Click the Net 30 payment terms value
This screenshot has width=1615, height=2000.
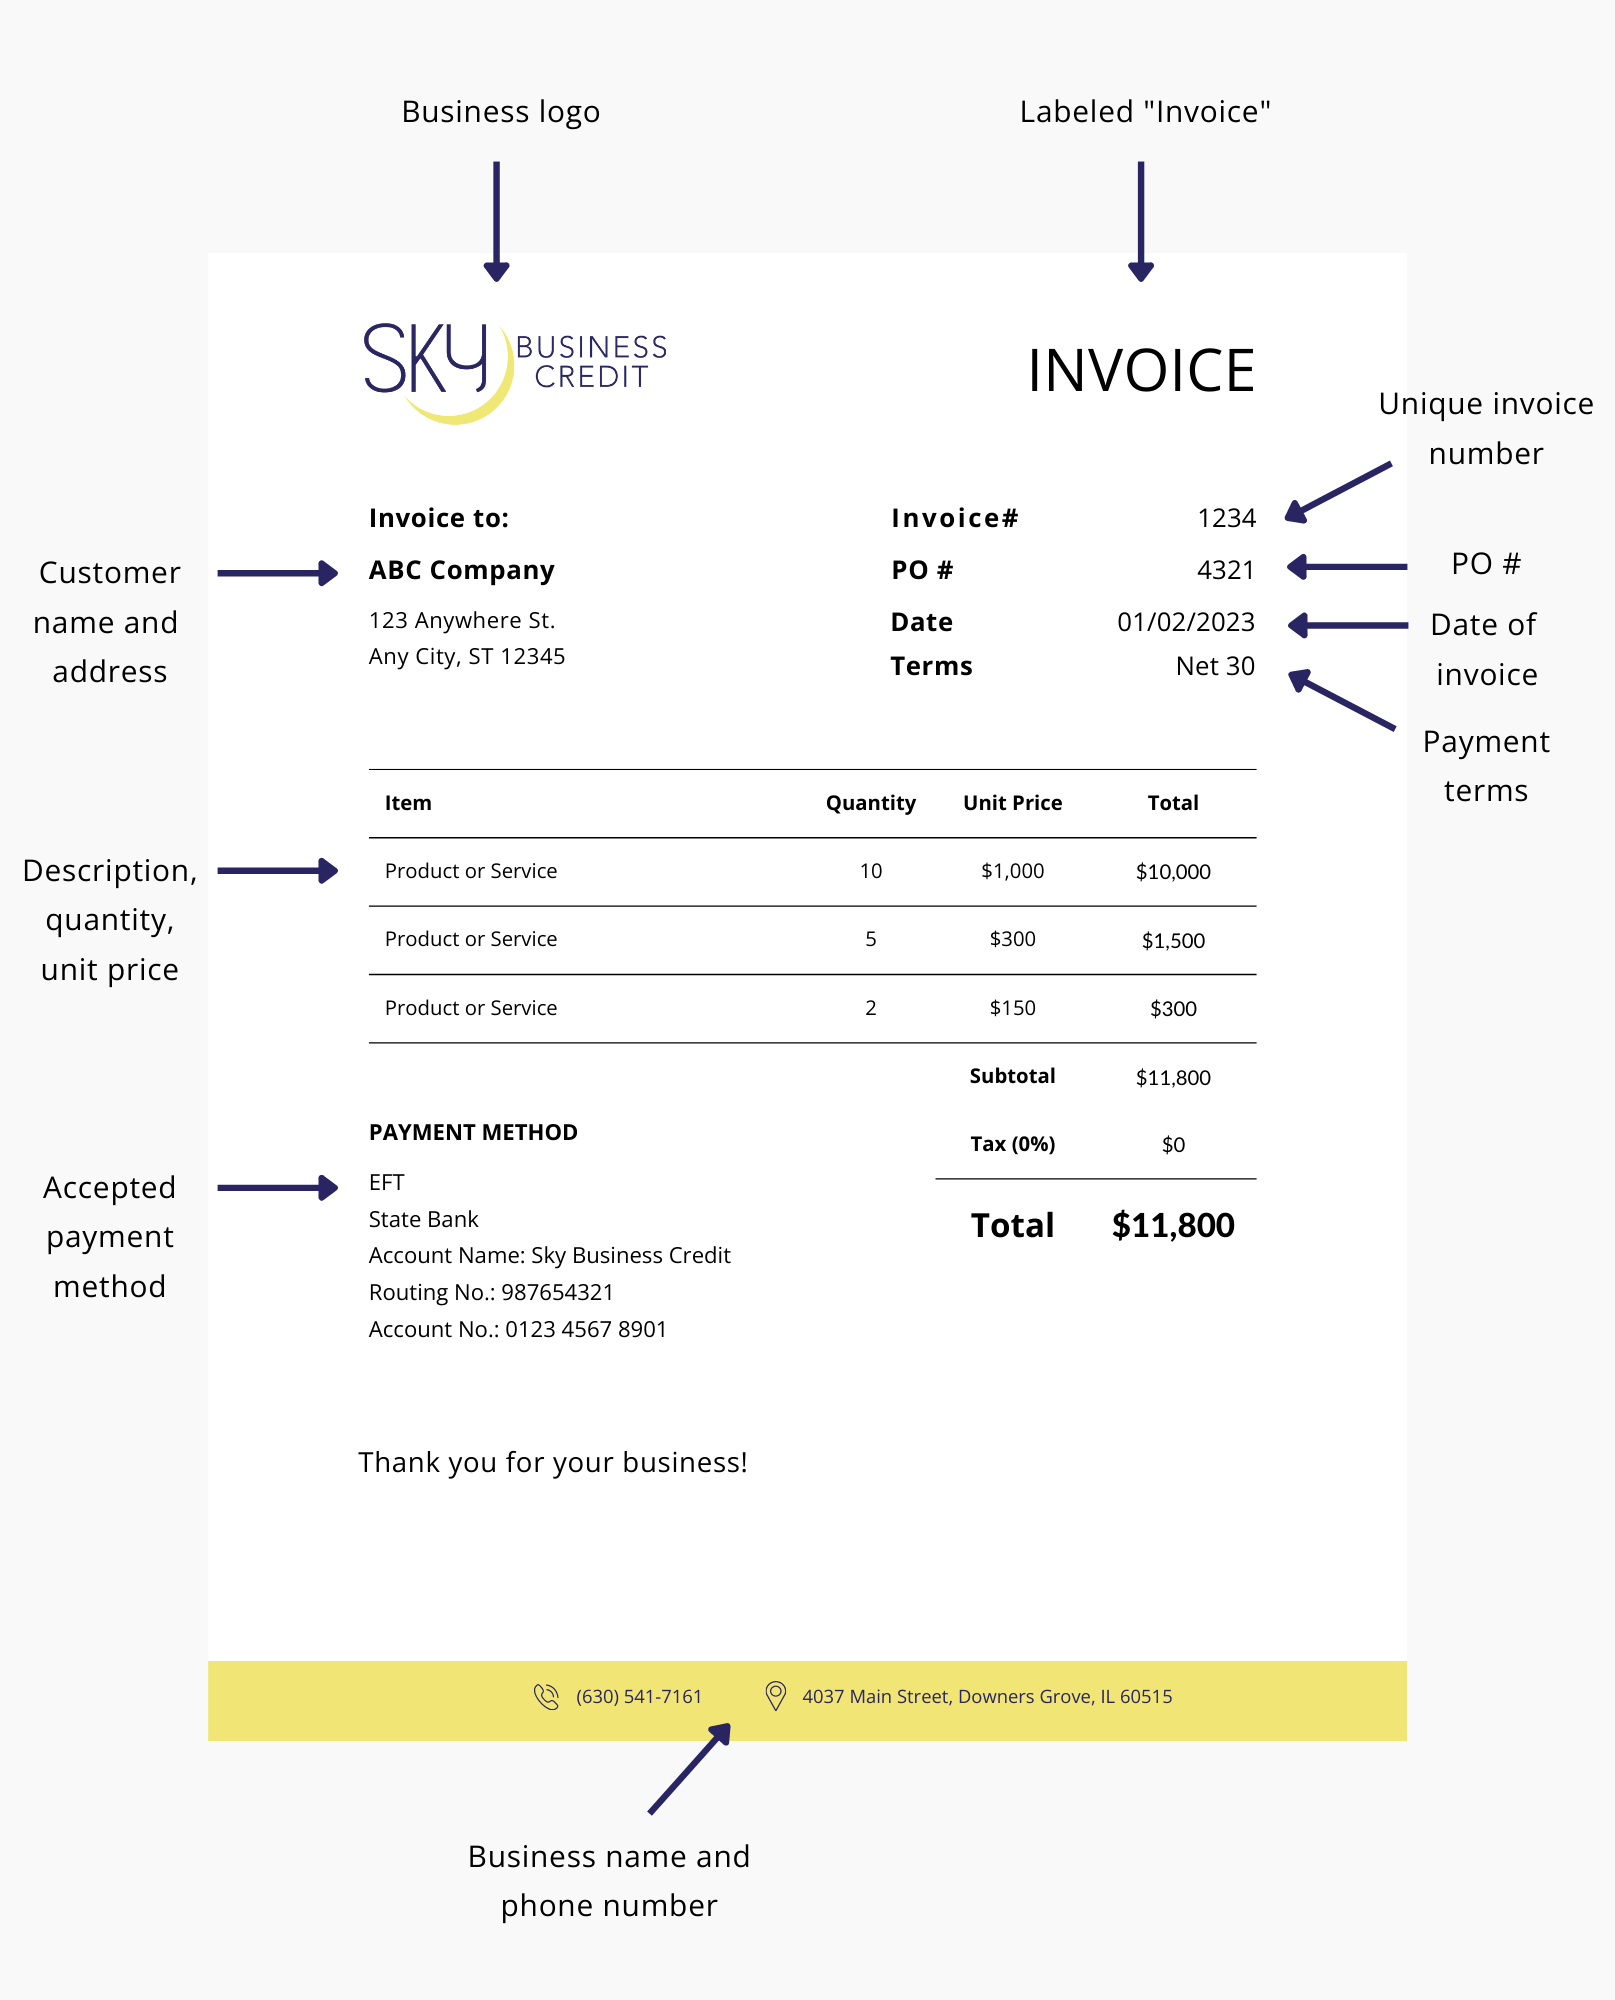coord(1215,666)
